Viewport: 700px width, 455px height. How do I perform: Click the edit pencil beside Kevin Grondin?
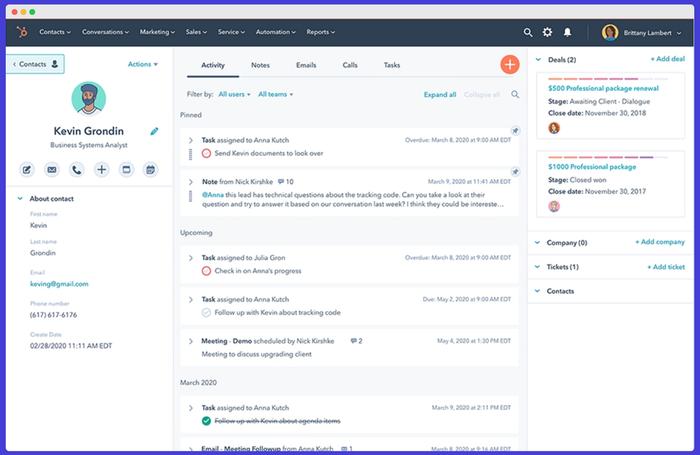[154, 131]
